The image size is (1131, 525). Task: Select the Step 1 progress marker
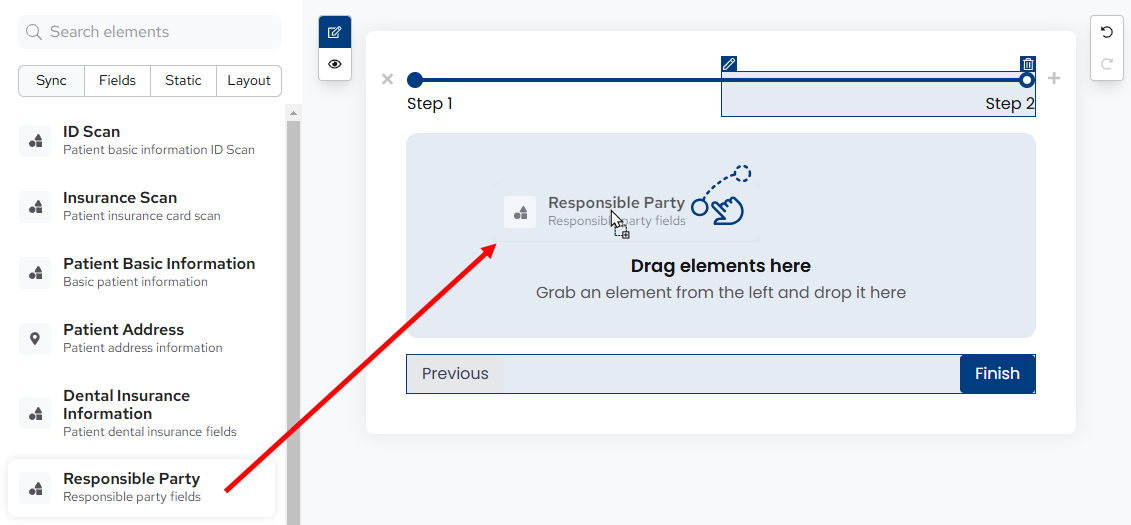(x=414, y=79)
